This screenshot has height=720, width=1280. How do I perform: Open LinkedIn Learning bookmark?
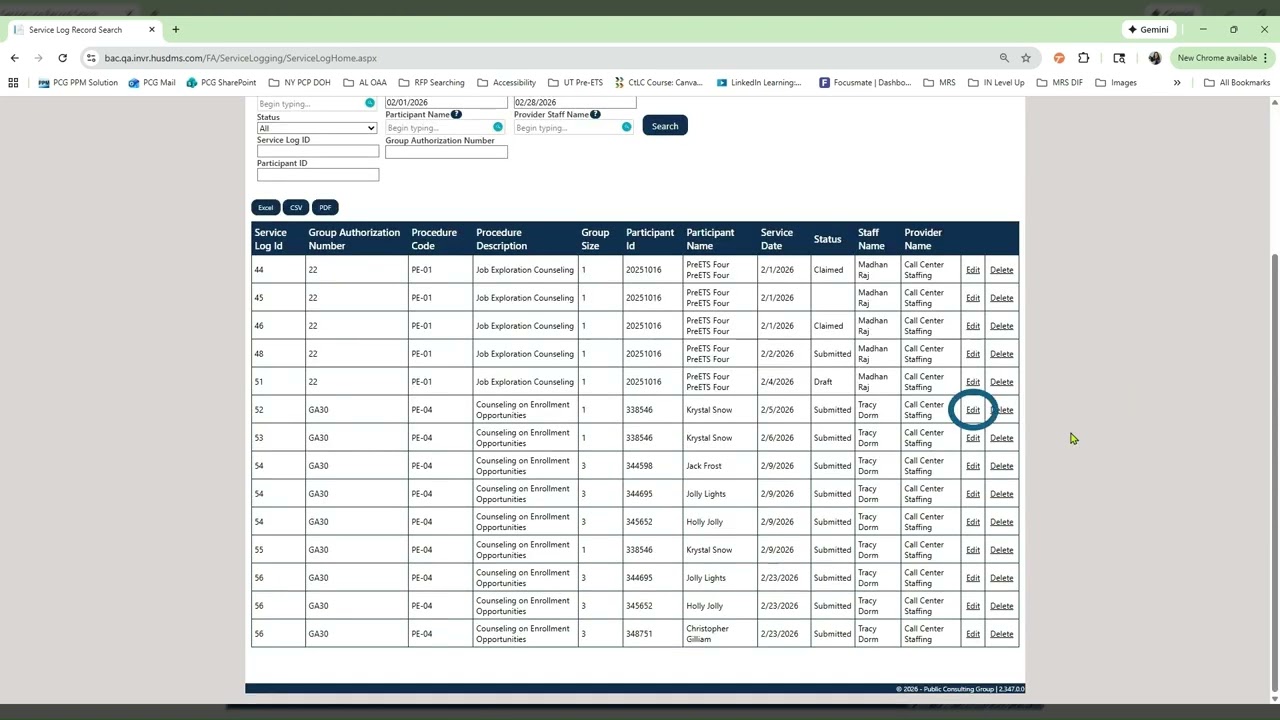pyautogui.click(x=758, y=82)
